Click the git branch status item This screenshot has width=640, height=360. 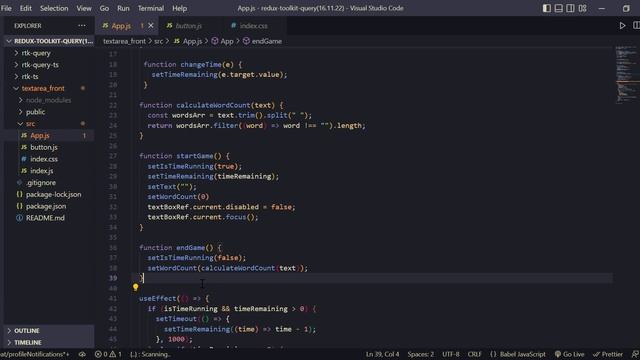35,354
